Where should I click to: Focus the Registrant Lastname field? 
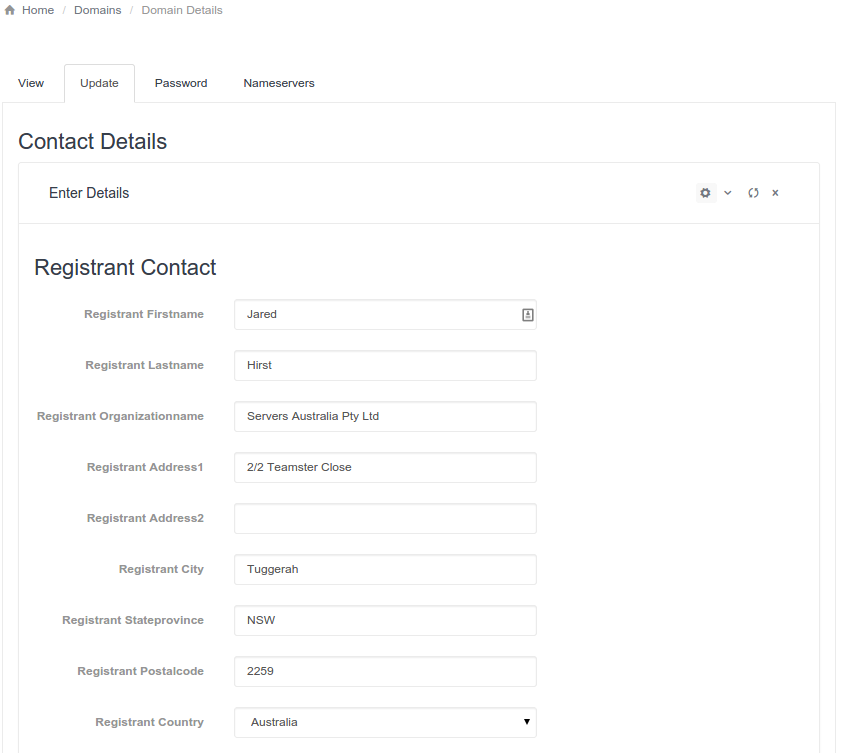point(385,366)
